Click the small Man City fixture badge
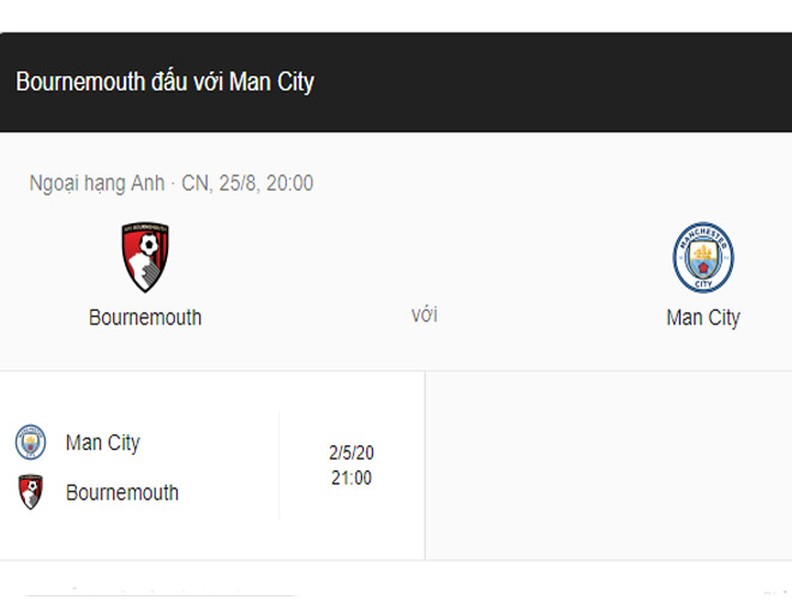The height and width of the screenshot is (600, 792). (x=30, y=442)
